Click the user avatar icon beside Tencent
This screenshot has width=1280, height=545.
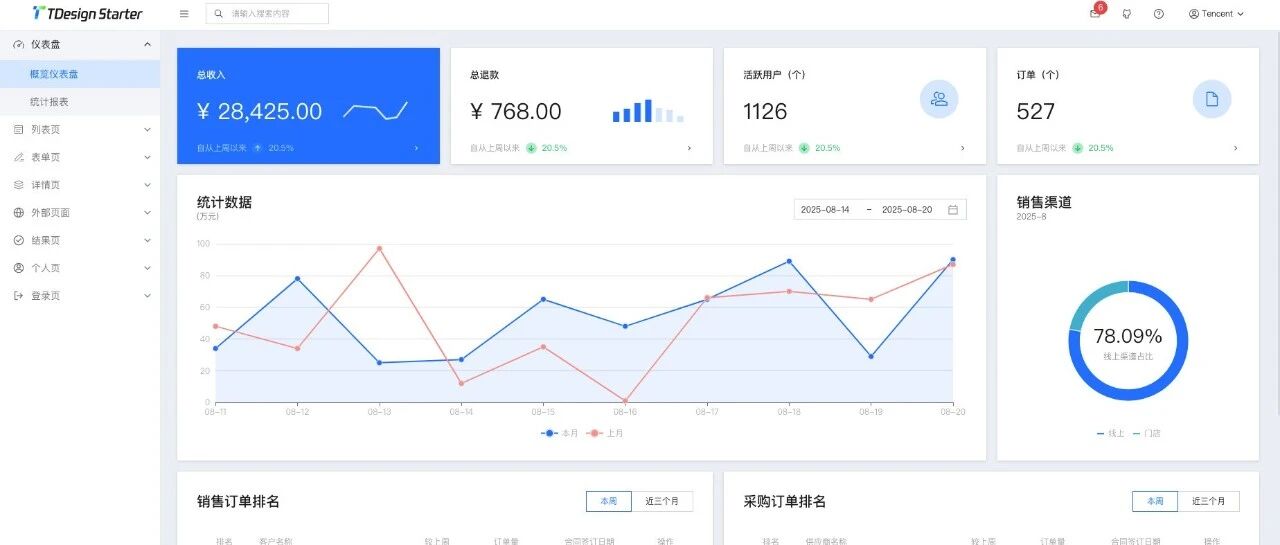[x=1194, y=14]
